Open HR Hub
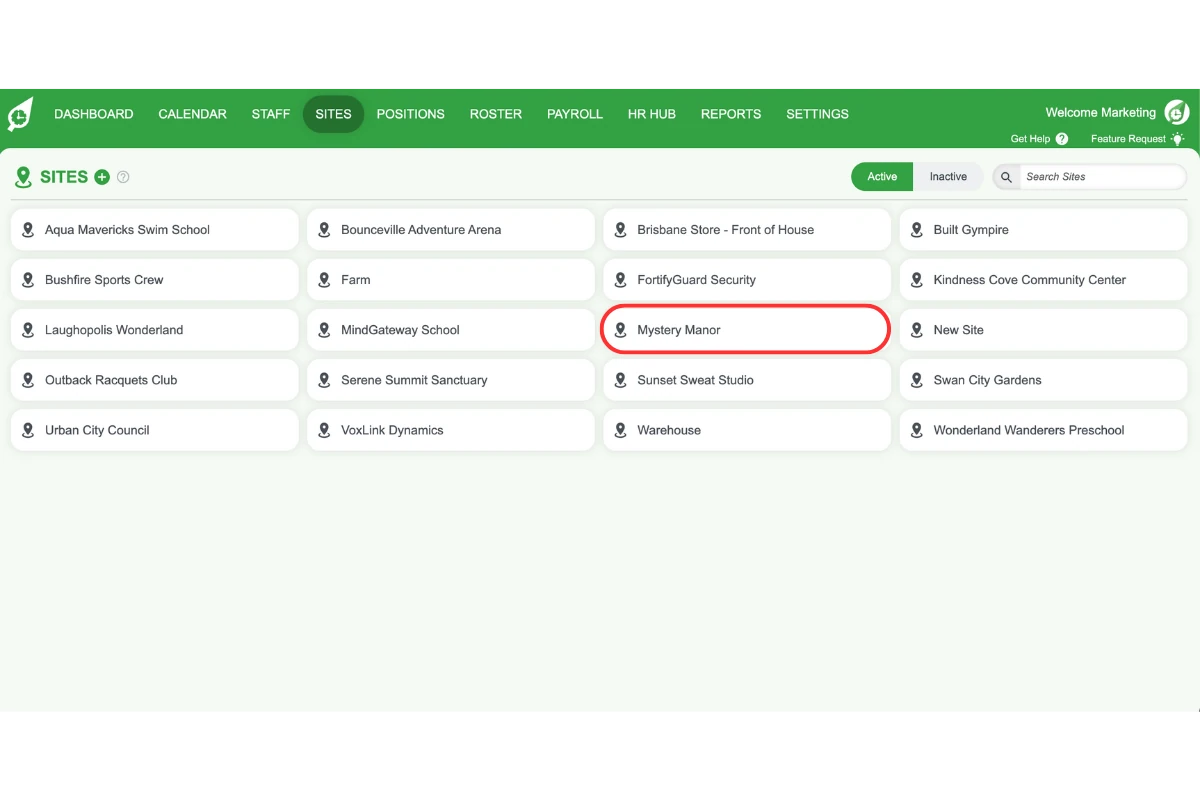1200x800 pixels. (x=652, y=114)
